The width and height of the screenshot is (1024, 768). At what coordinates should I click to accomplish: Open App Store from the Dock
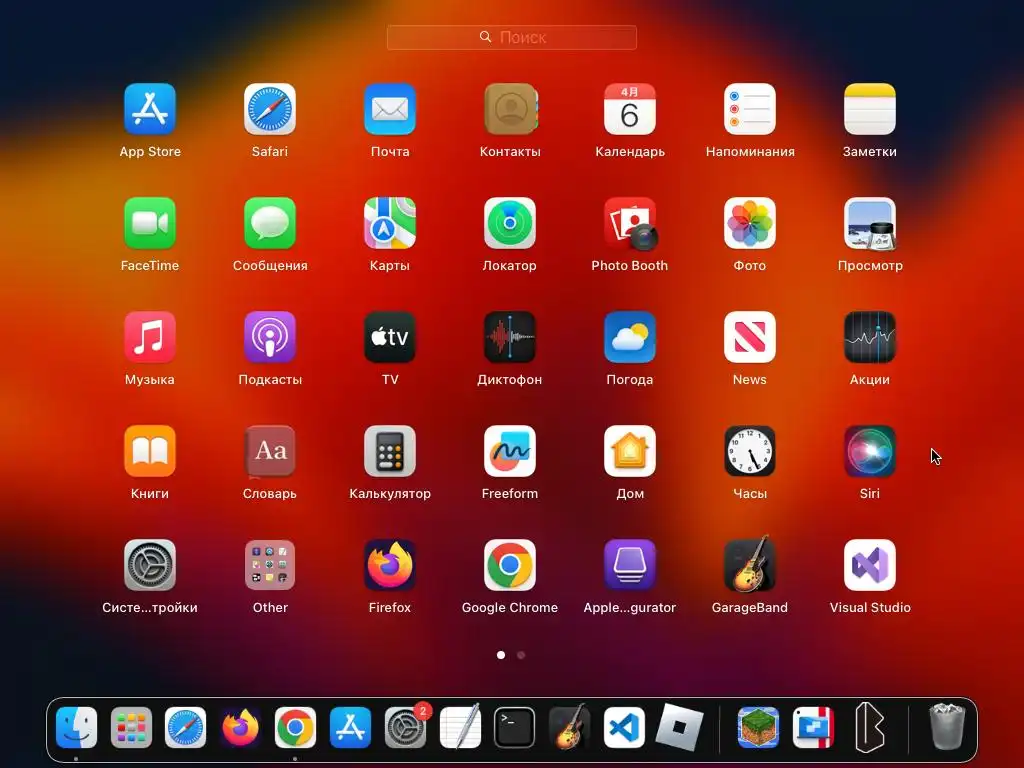click(350, 728)
